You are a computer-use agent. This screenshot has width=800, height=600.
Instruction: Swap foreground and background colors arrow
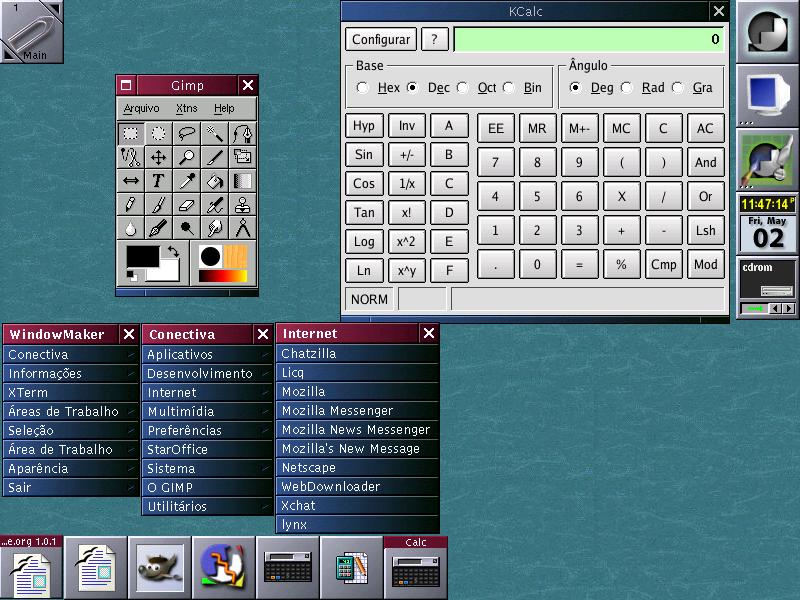coord(172,251)
